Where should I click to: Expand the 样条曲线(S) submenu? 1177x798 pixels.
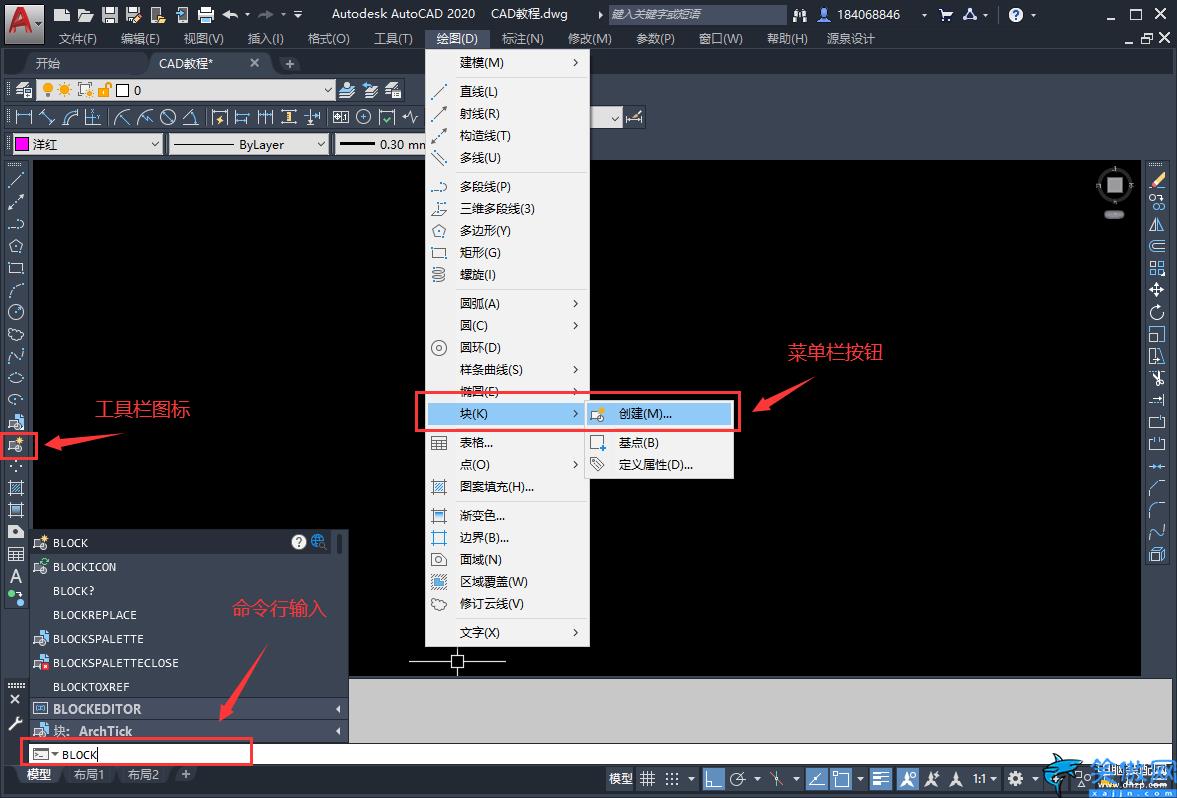click(x=507, y=369)
